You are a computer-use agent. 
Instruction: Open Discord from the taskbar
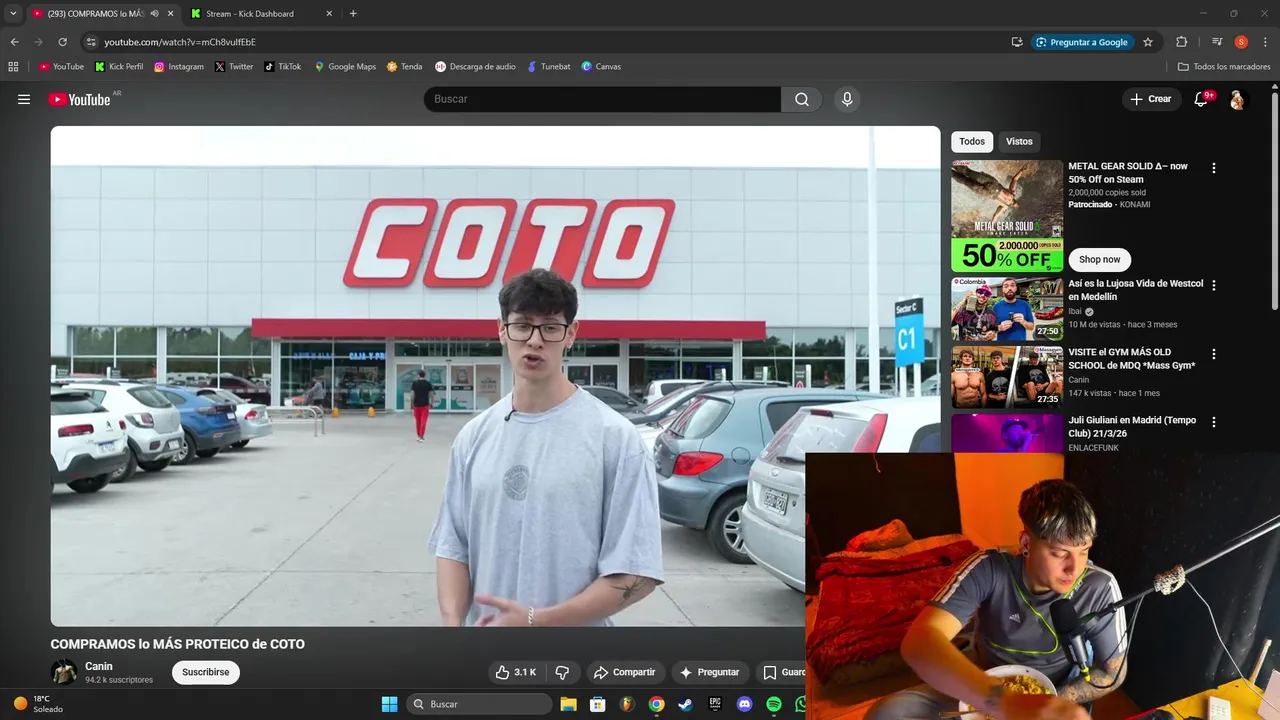(x=744, y=704)
